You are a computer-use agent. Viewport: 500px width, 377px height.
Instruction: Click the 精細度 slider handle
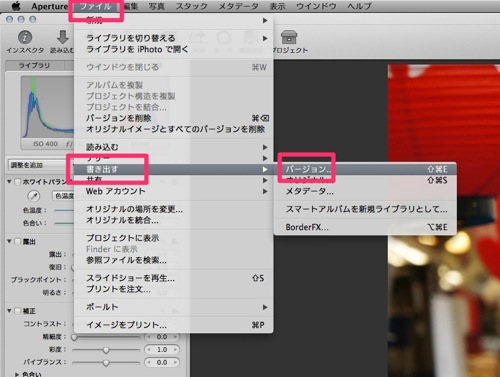[x=74, y=337]
